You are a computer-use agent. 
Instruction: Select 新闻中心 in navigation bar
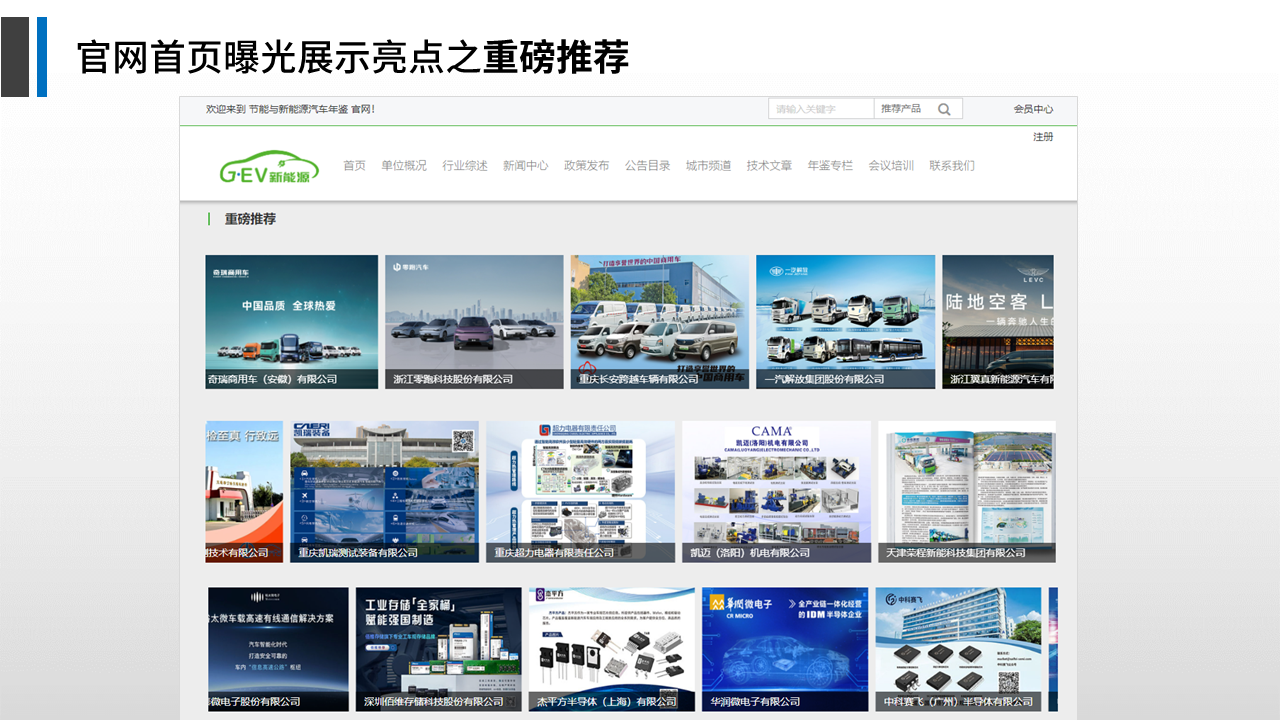pyautogui.click(x=525, y=166)
